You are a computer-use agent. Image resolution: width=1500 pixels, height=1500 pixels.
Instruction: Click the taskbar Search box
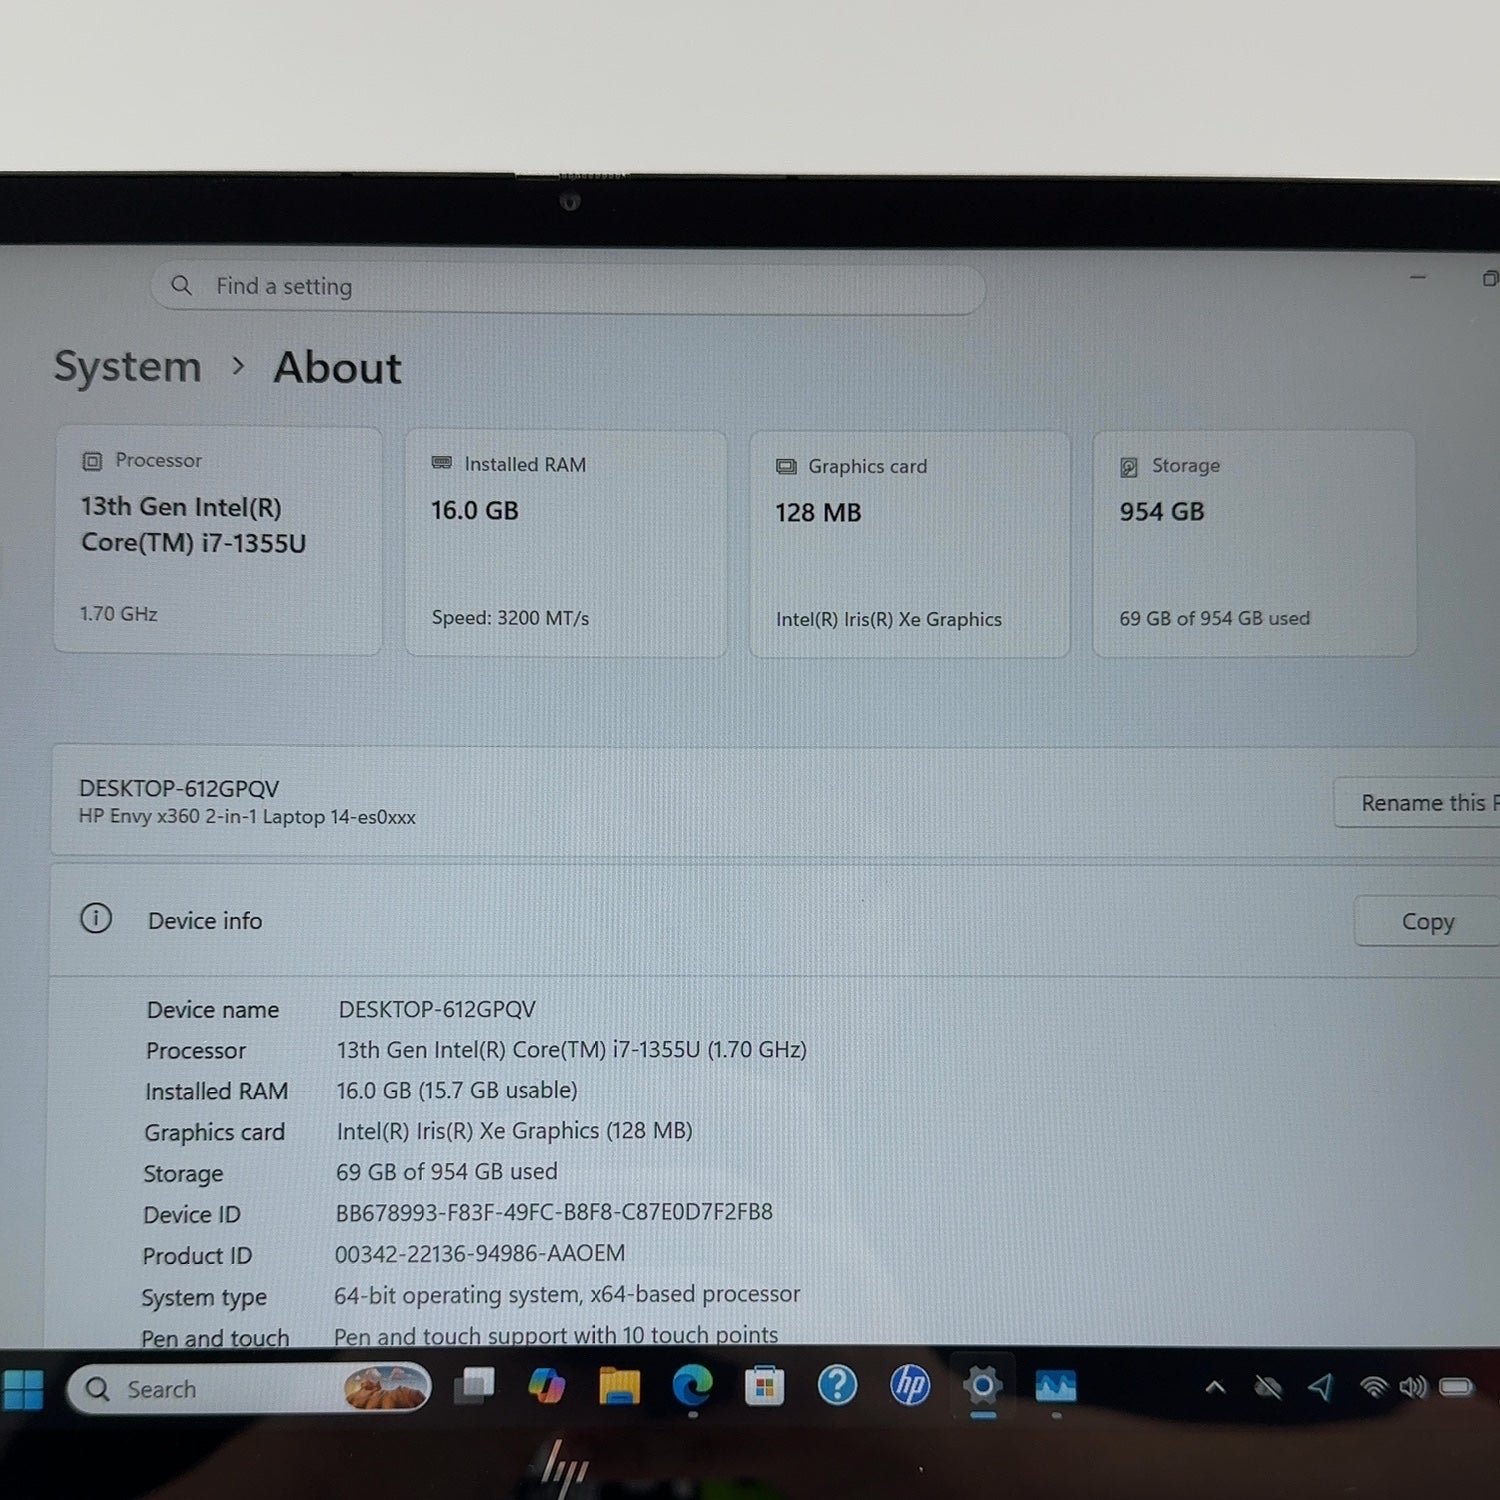[x=249, y=1389]
